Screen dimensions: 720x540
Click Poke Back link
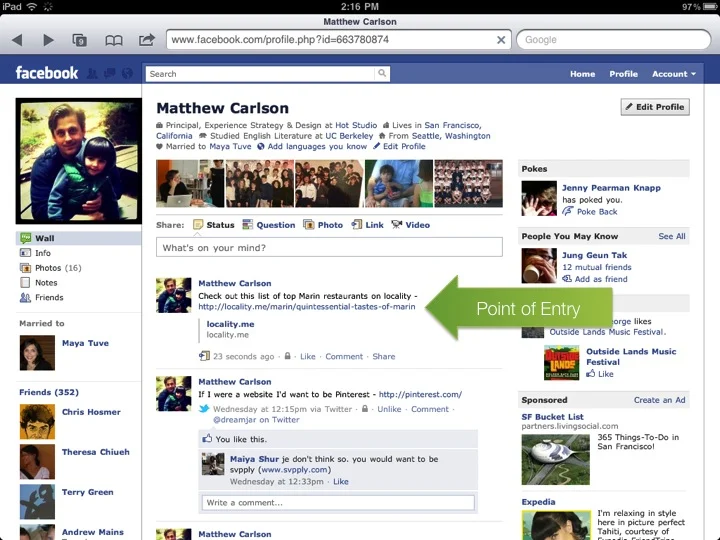click(597, 211)
